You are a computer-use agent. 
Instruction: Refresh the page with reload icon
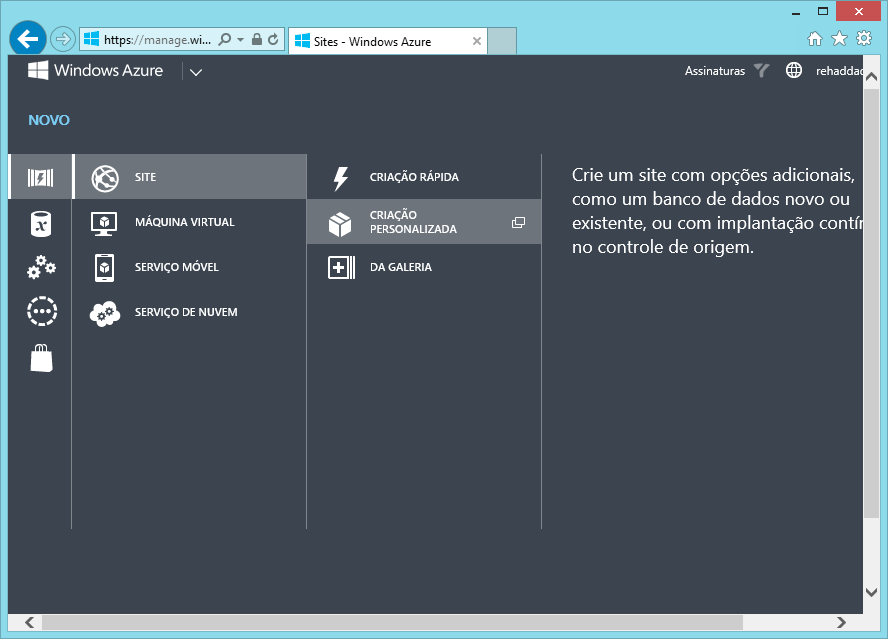273,39
